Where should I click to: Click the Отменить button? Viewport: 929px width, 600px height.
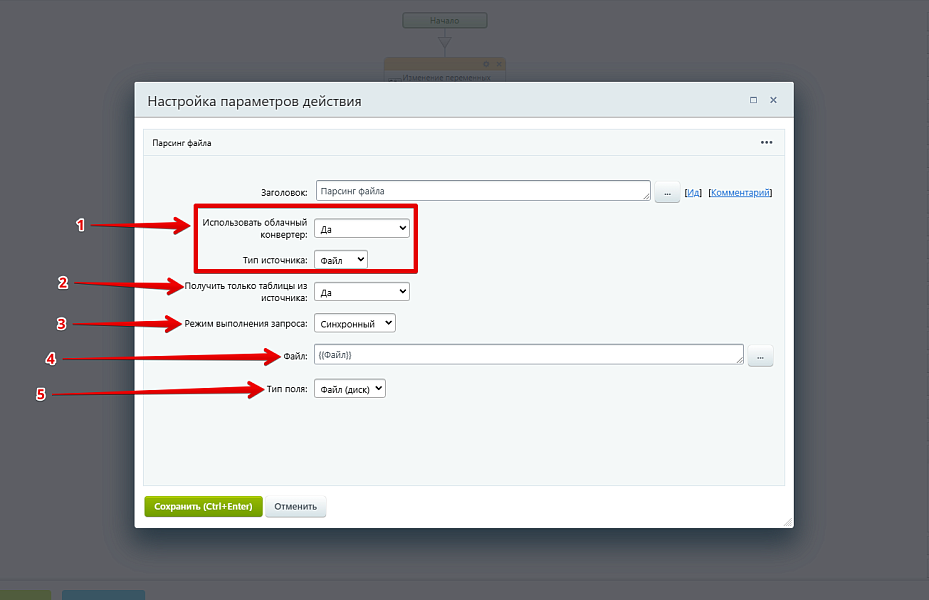click(296, 506)
